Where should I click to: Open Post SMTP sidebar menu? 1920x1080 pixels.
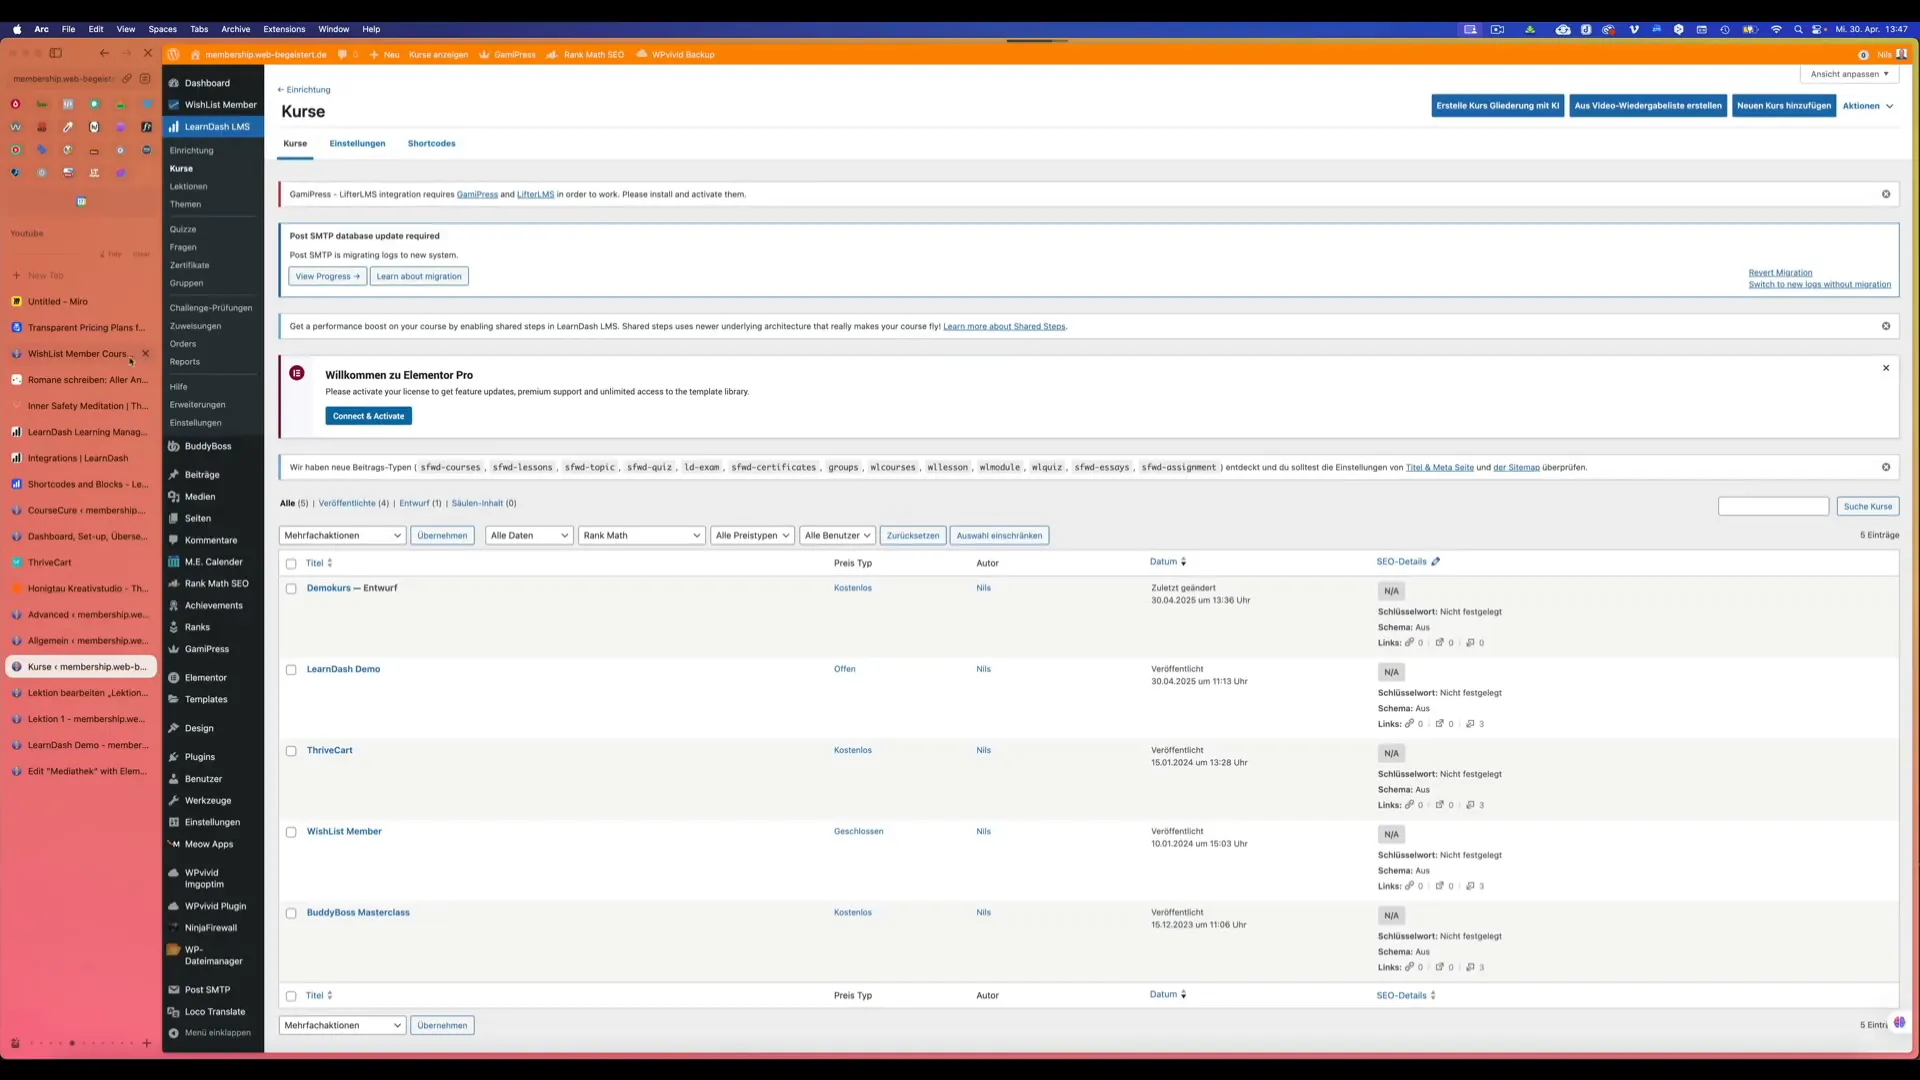tap(207, 990)
